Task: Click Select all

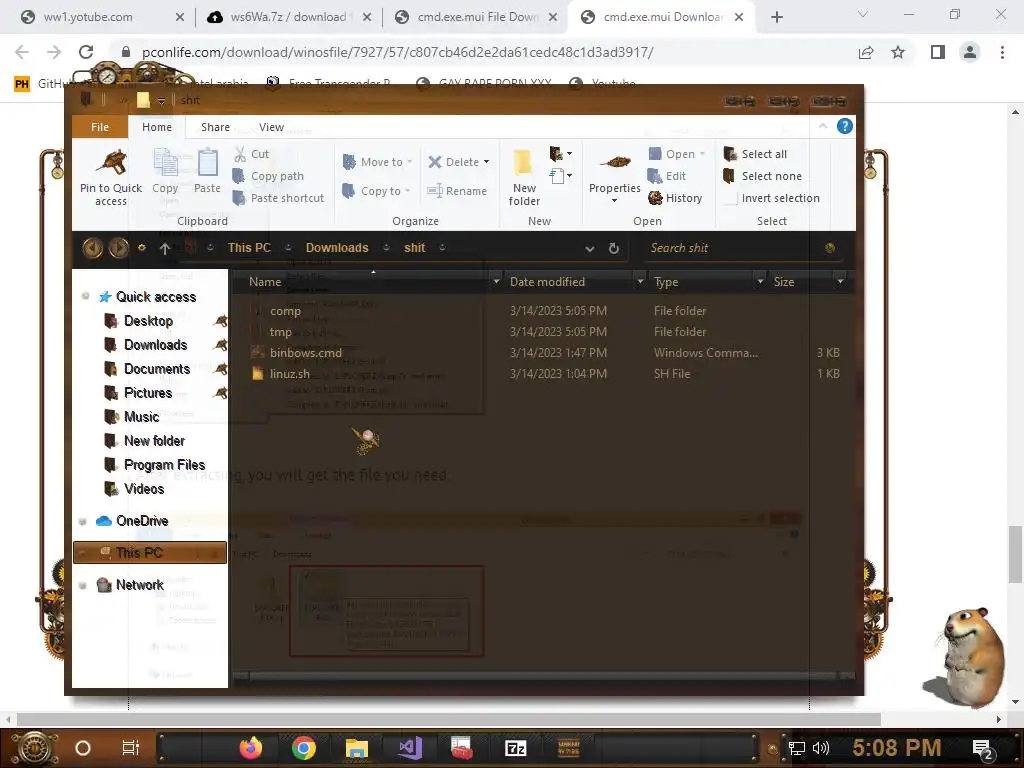Action: tap(756, 154)
